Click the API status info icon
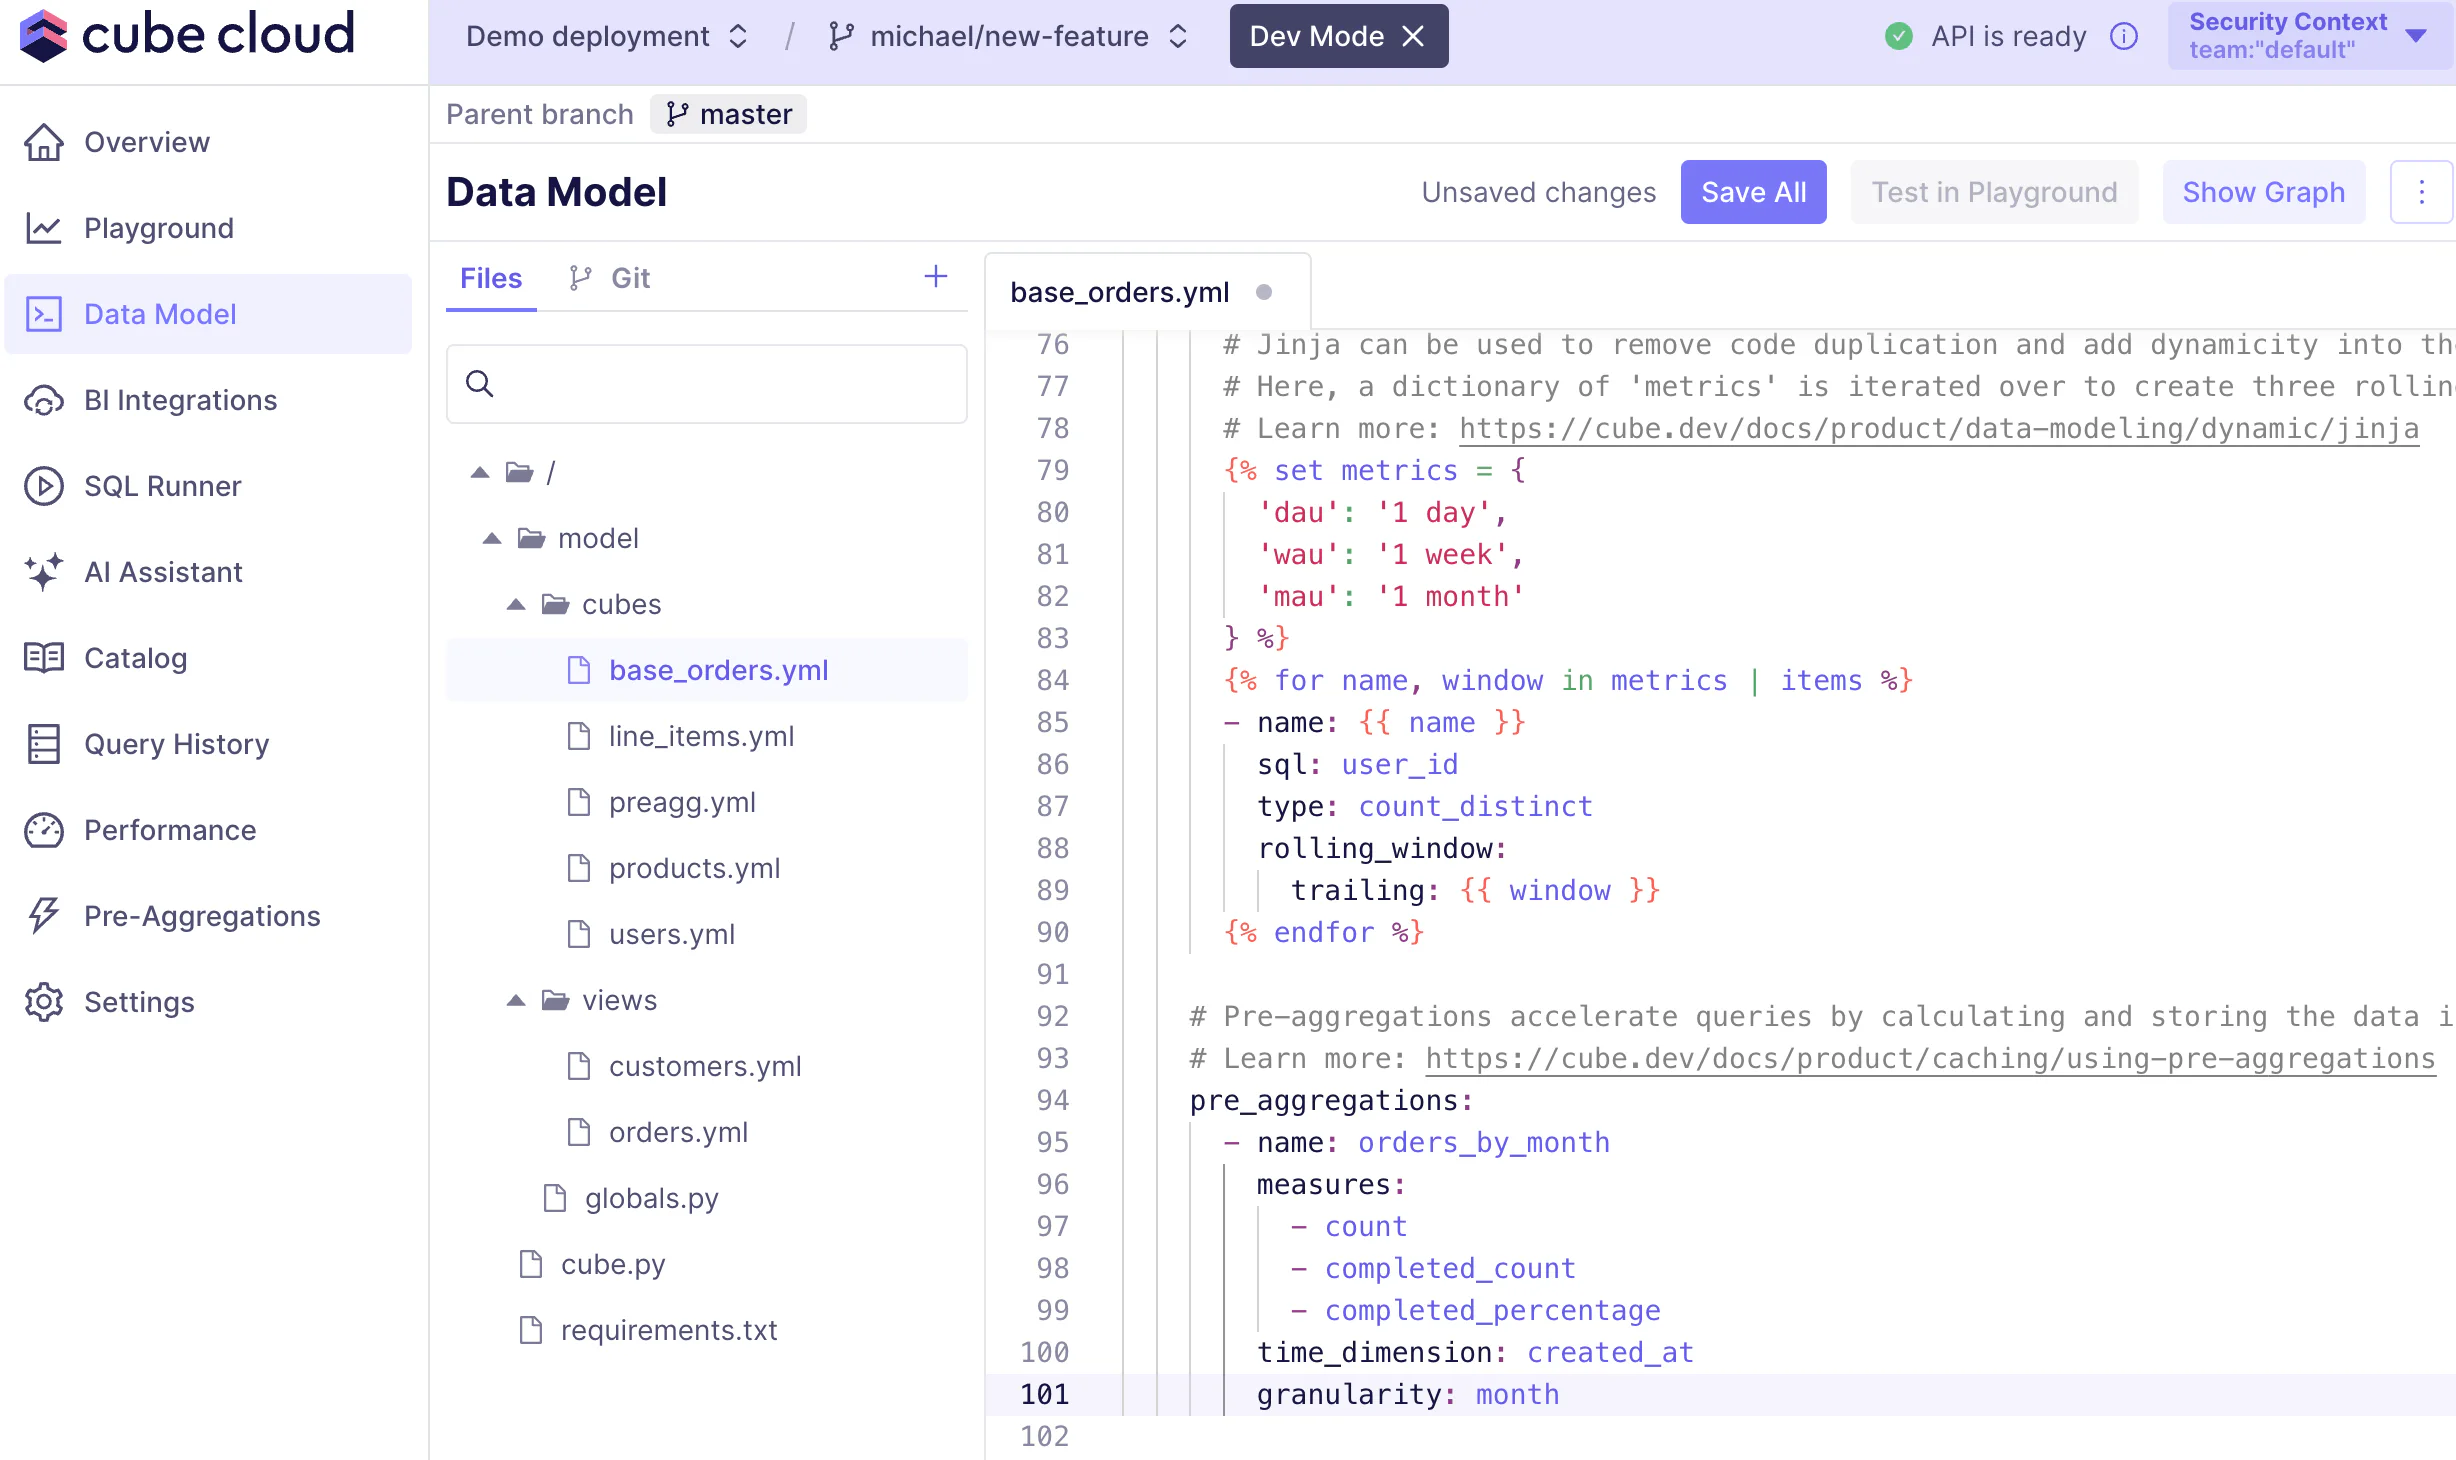 pos(2123,37)
